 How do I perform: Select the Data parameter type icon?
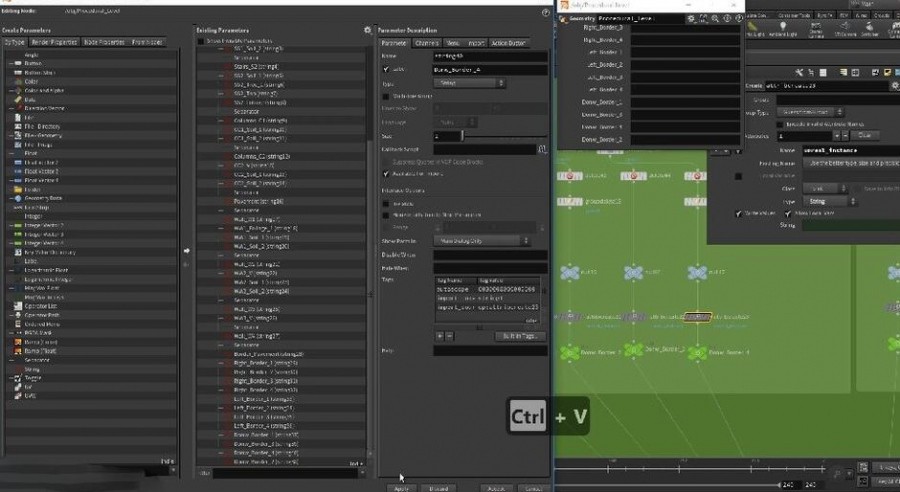click(x=18, y=99)
